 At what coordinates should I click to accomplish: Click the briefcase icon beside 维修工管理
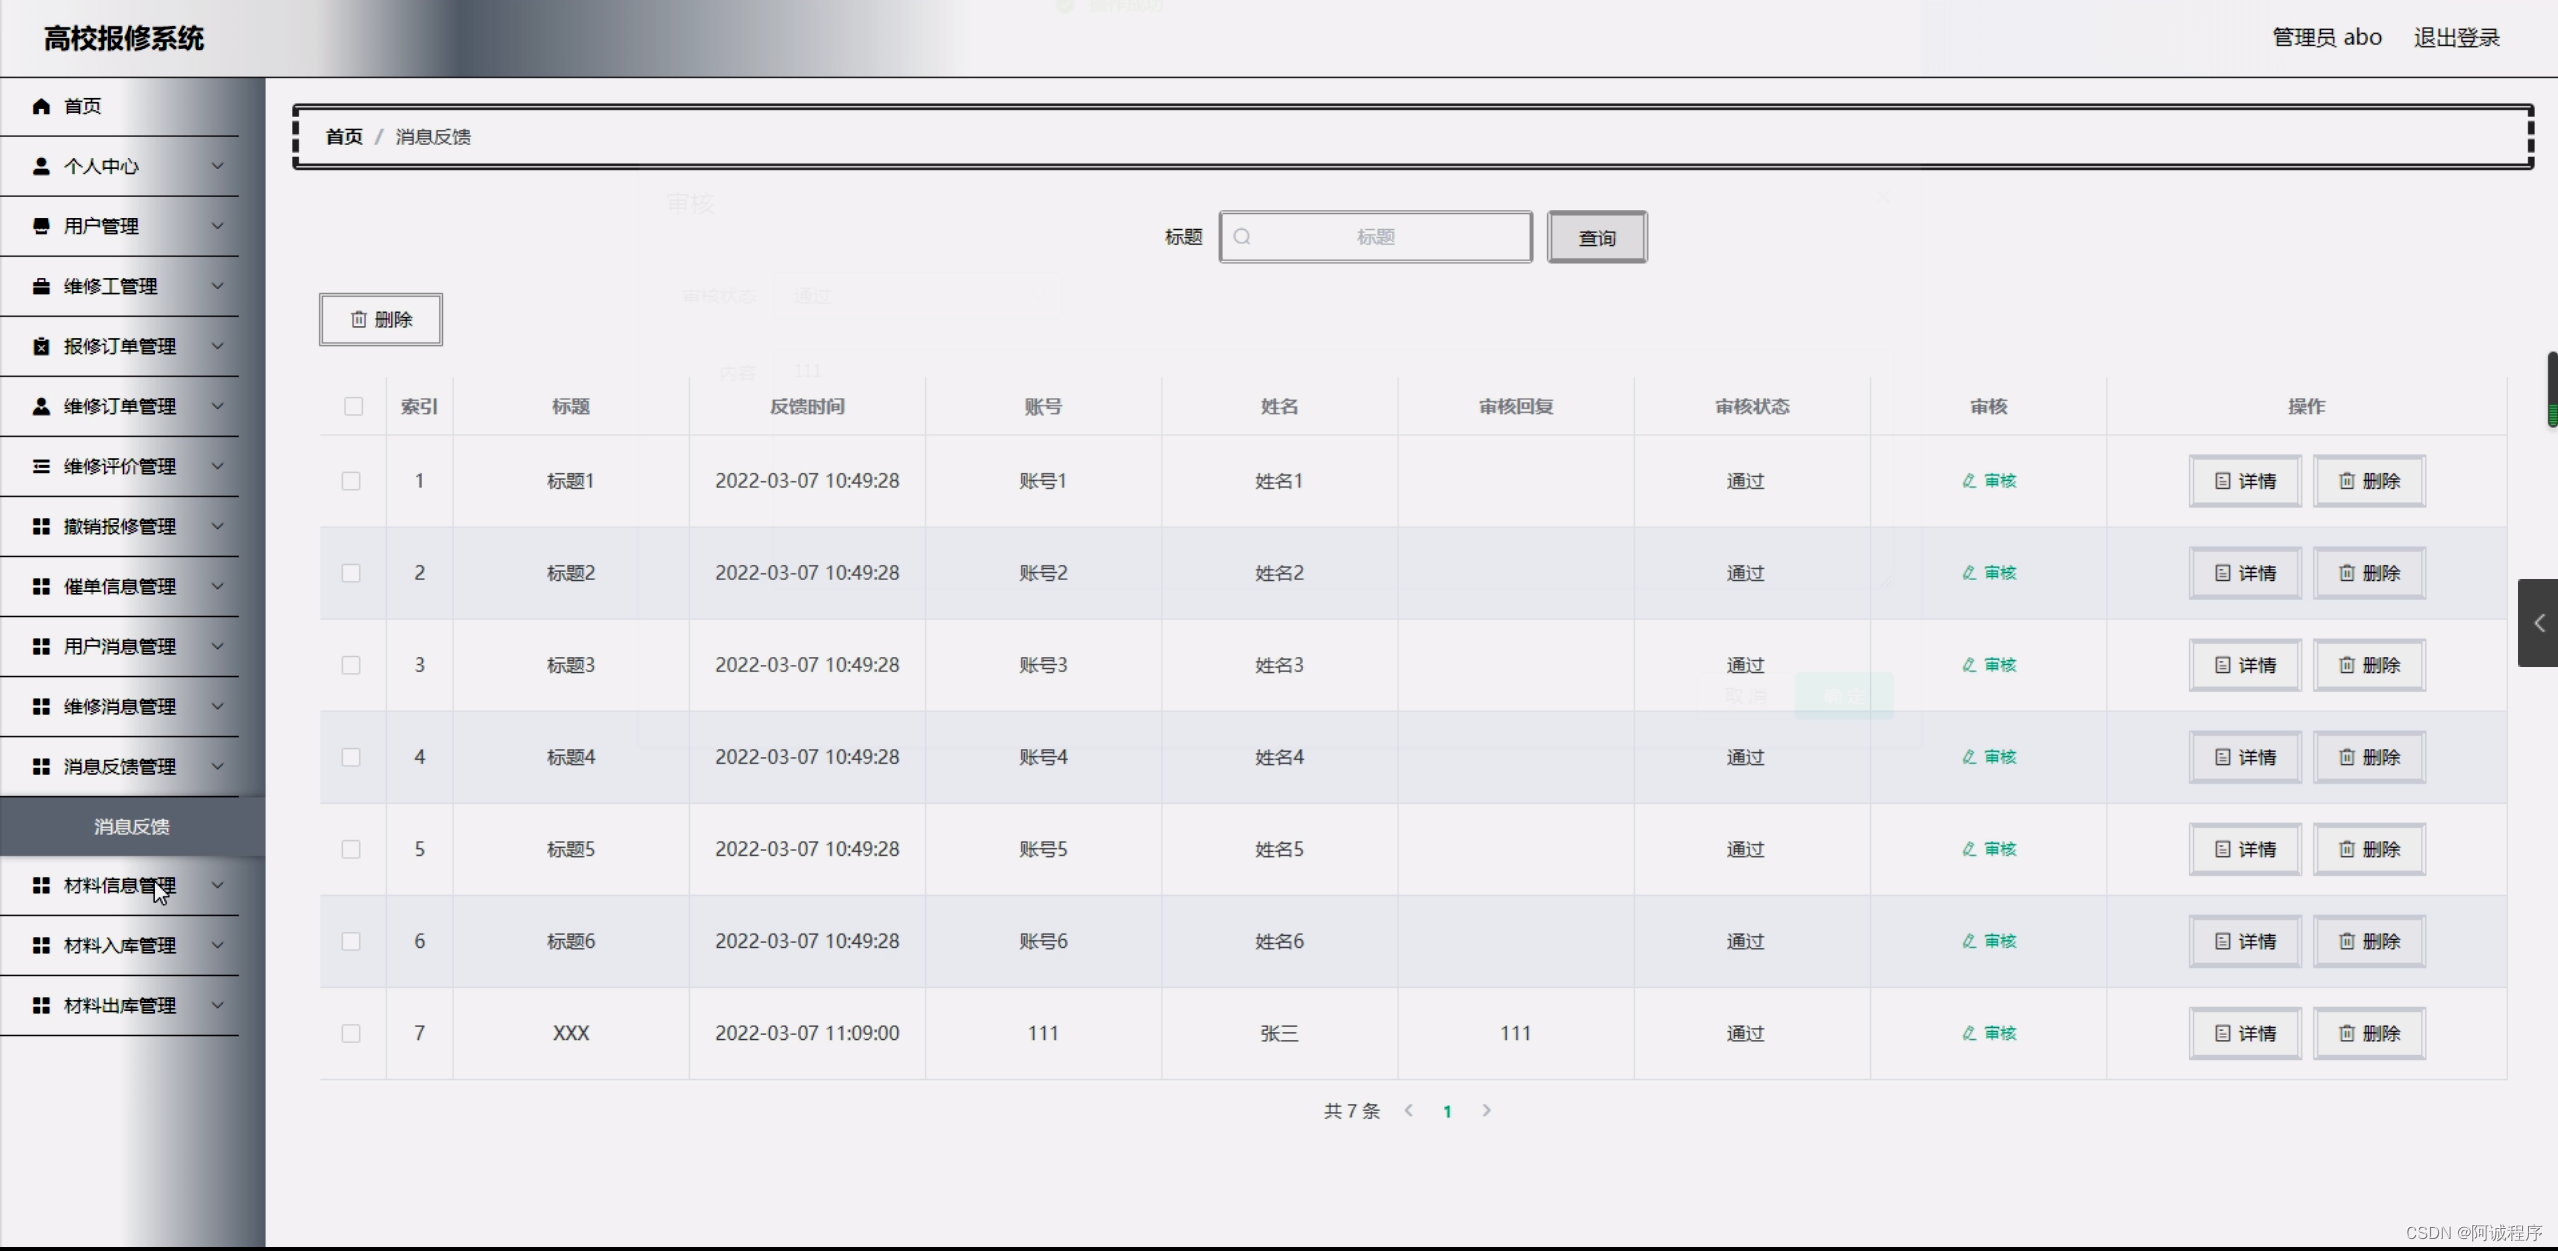click(41, 286)
